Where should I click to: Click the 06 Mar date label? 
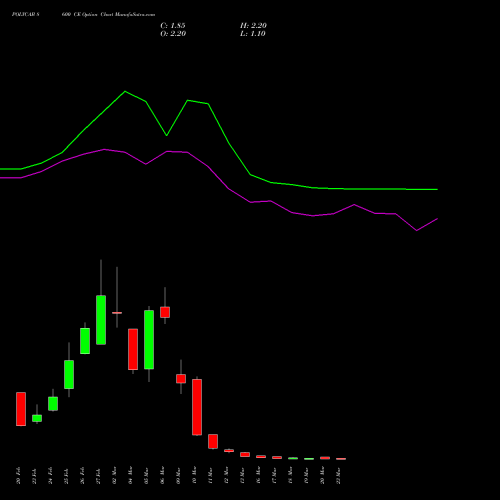tap(162, 475)
